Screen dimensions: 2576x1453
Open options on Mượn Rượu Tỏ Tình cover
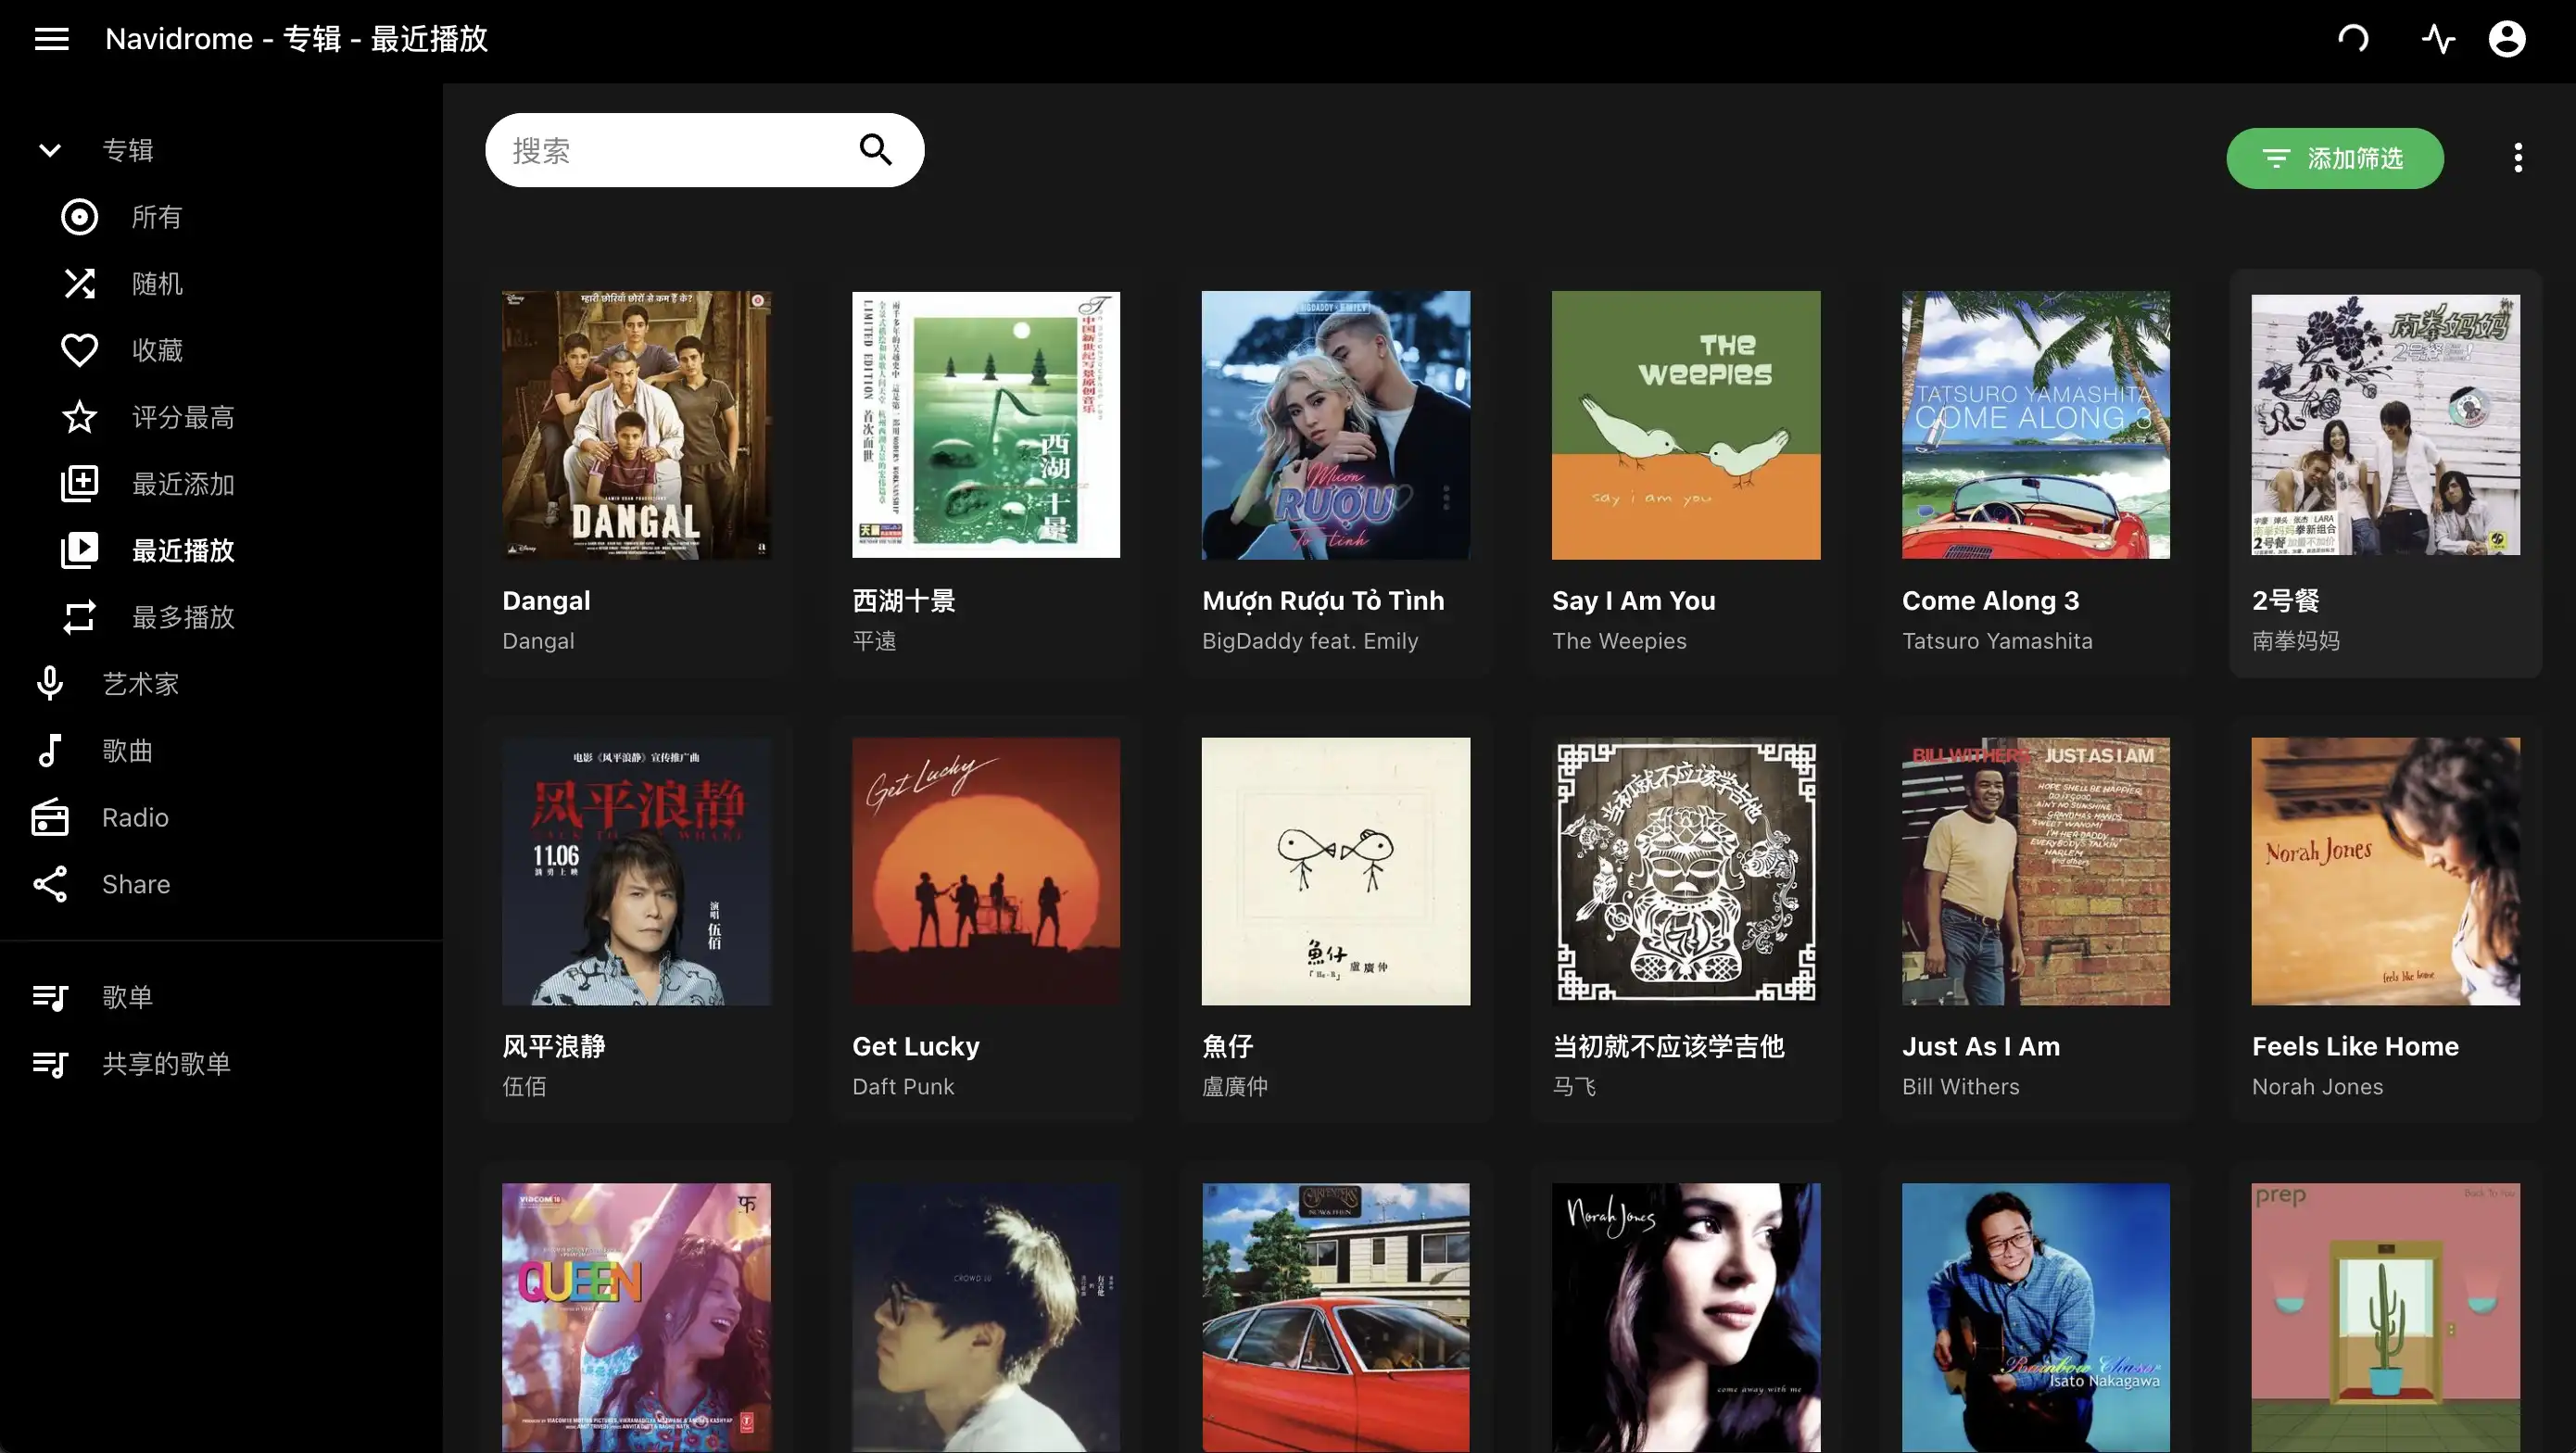(x=1446, y=497)
